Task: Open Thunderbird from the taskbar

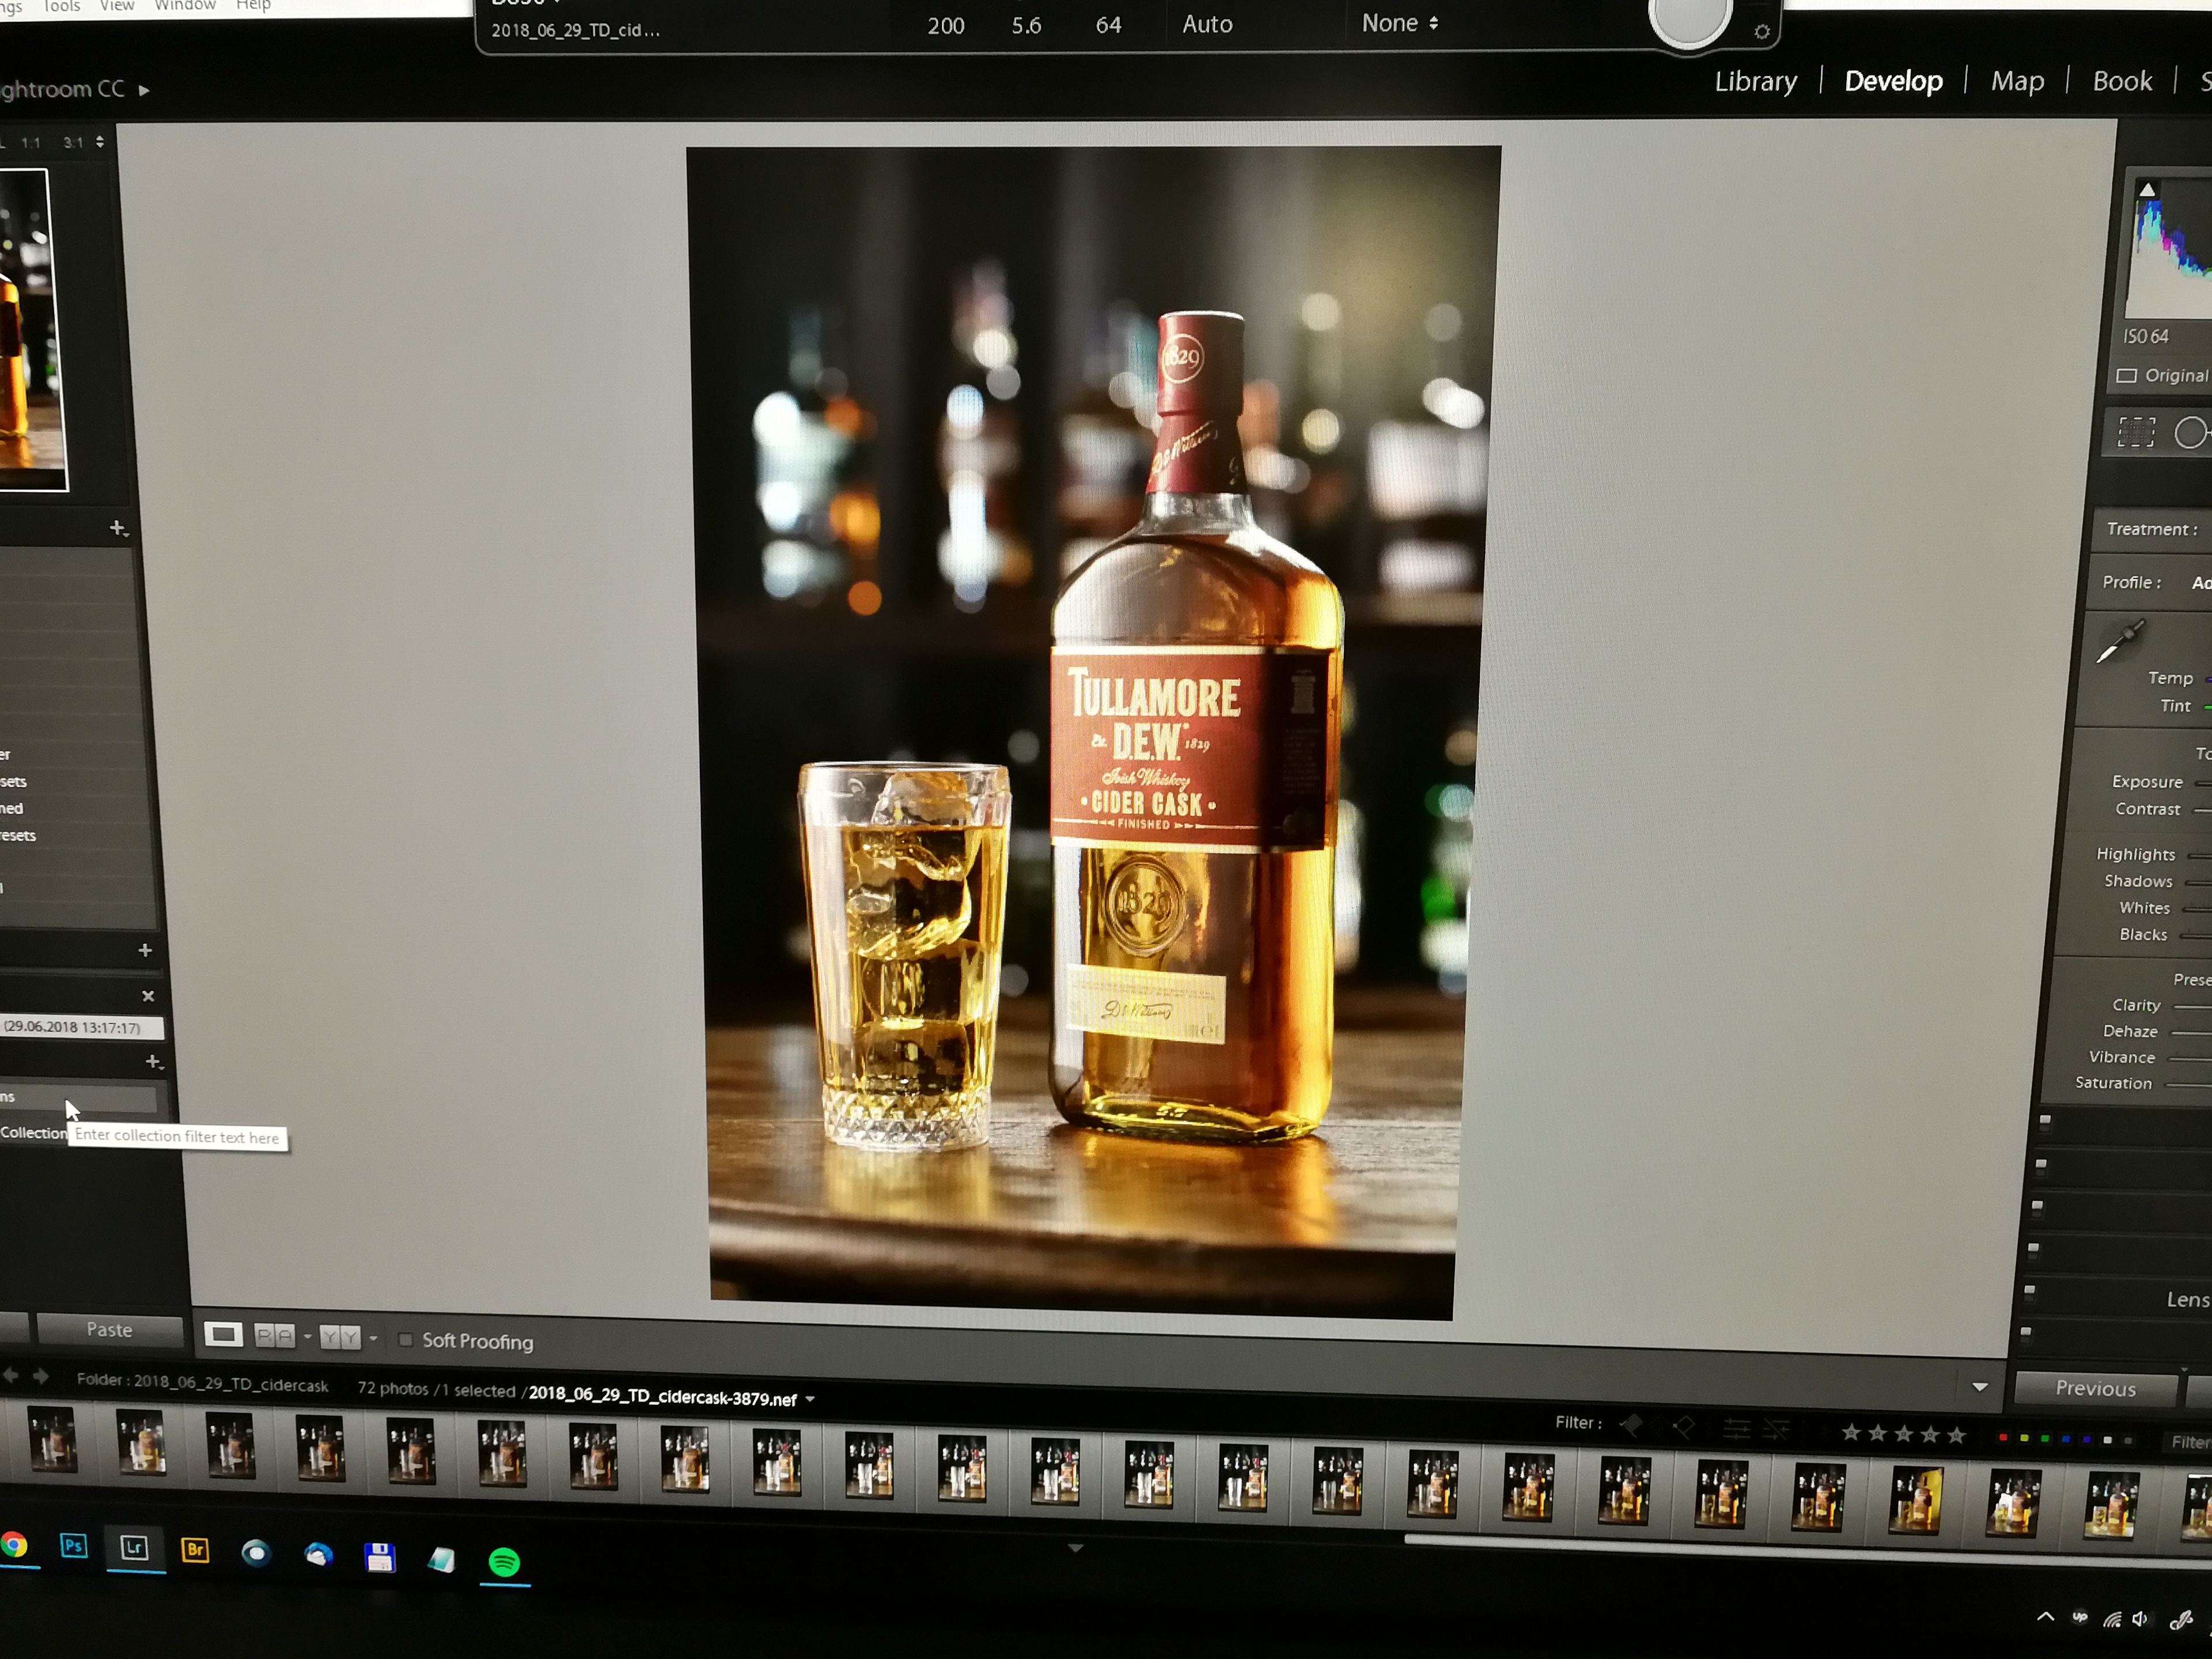Action: (x=318, y=1554)
